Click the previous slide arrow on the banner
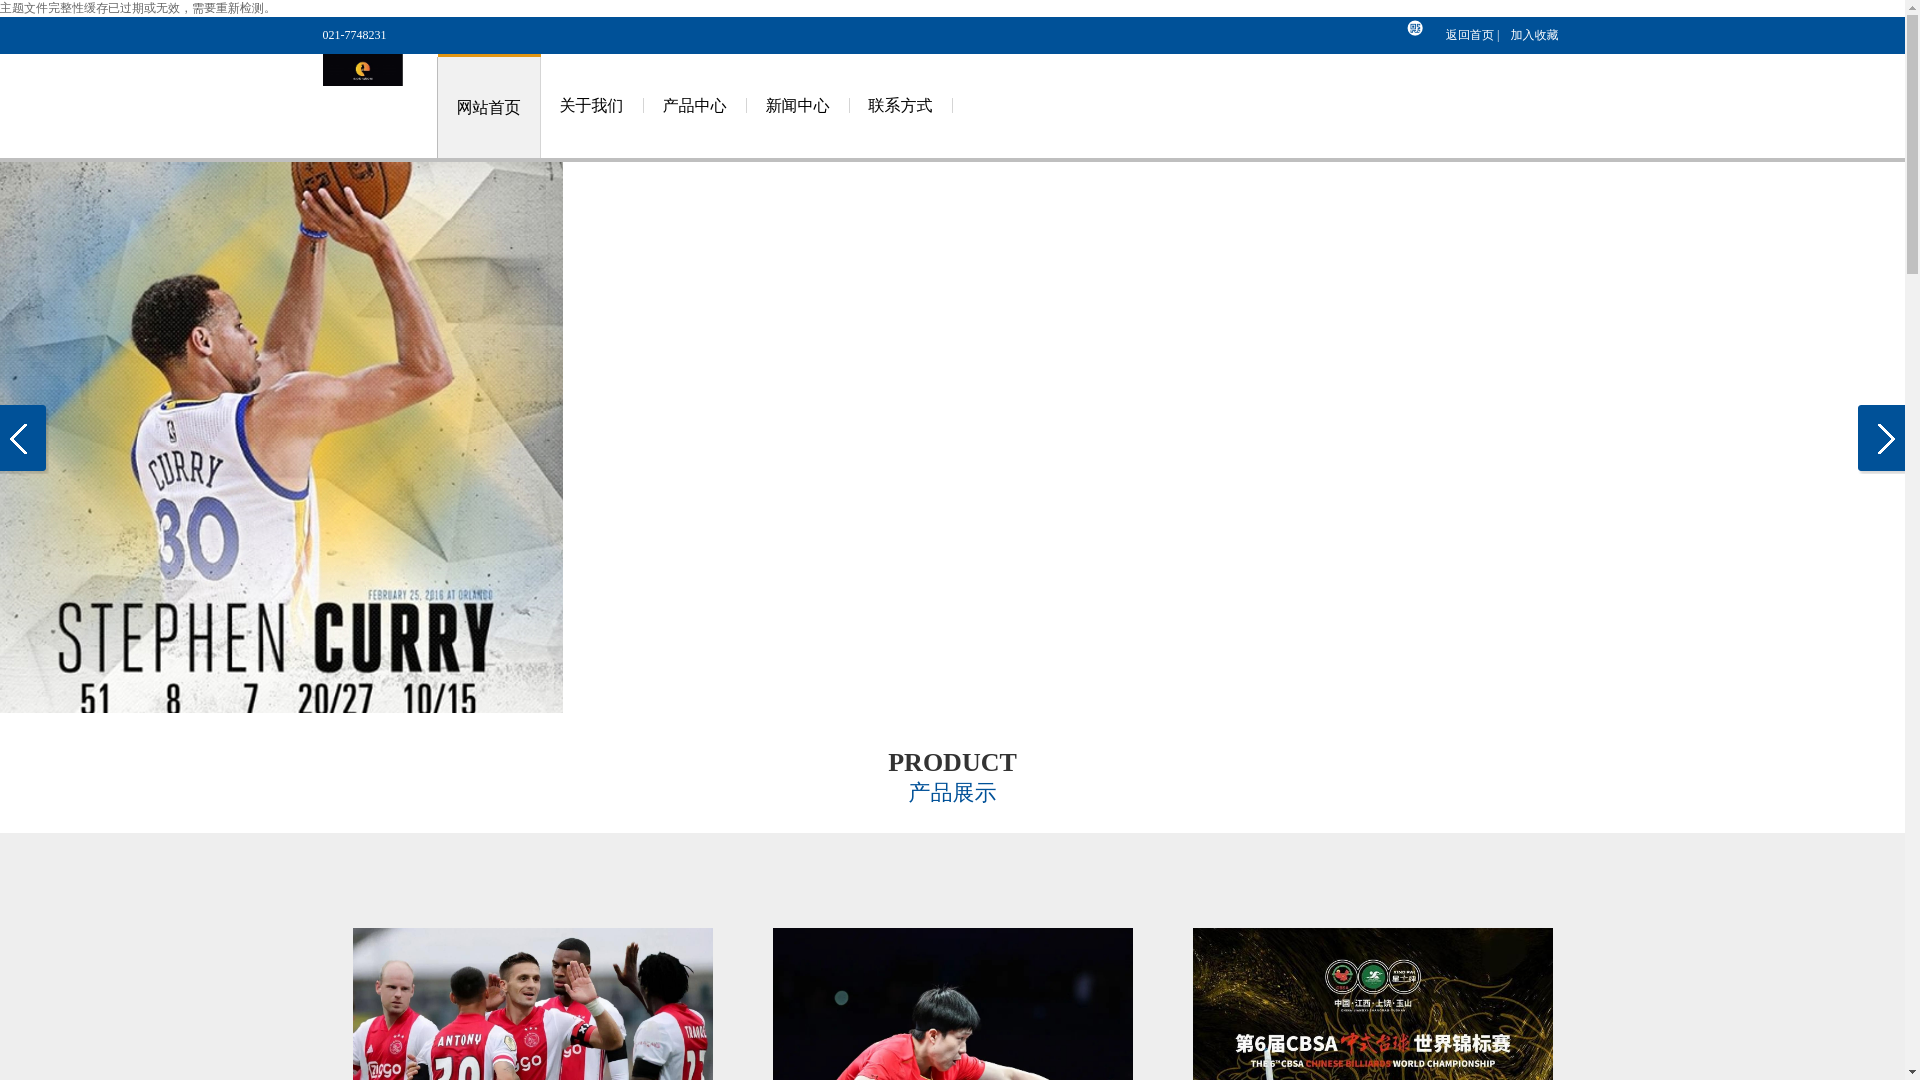The height and width of the screenshot is (1080, 1920). (x=22, y=438)
